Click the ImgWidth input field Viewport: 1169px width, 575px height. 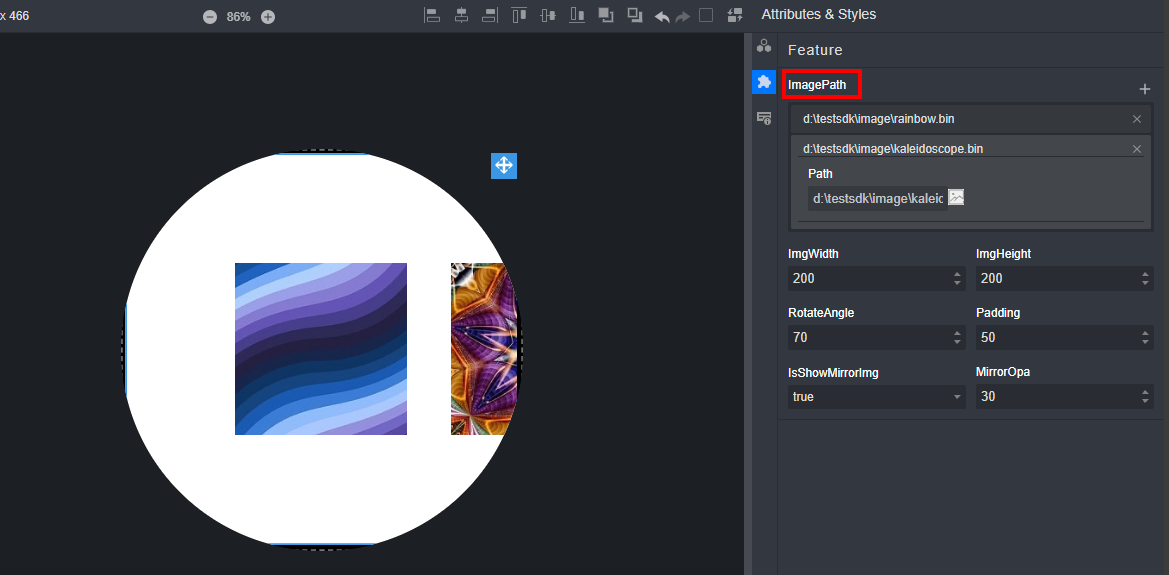pyautogui.click(x=868, y=278)
